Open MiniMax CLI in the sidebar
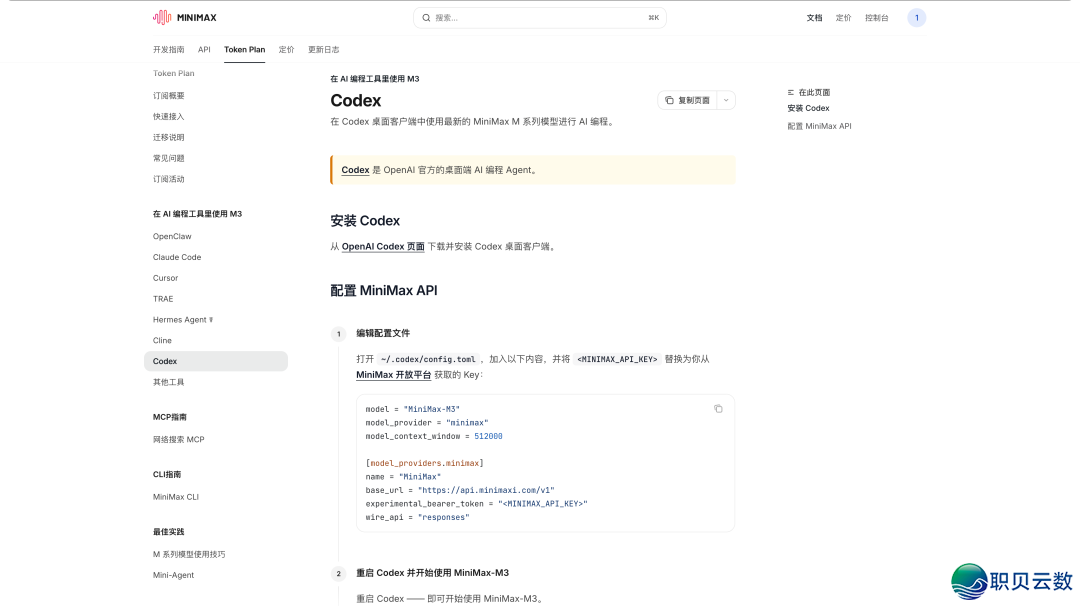Image resolution: width=1080 pixels, height=606 pixels. (x=176, y=497)
